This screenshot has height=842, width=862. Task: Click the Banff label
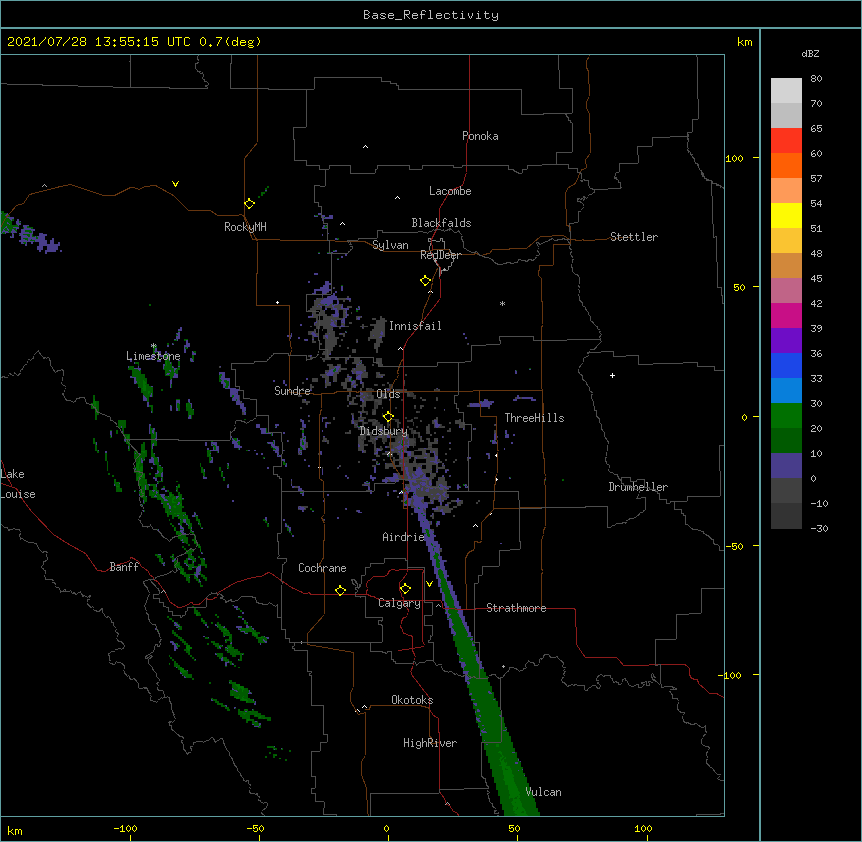(x=124, y=567)
